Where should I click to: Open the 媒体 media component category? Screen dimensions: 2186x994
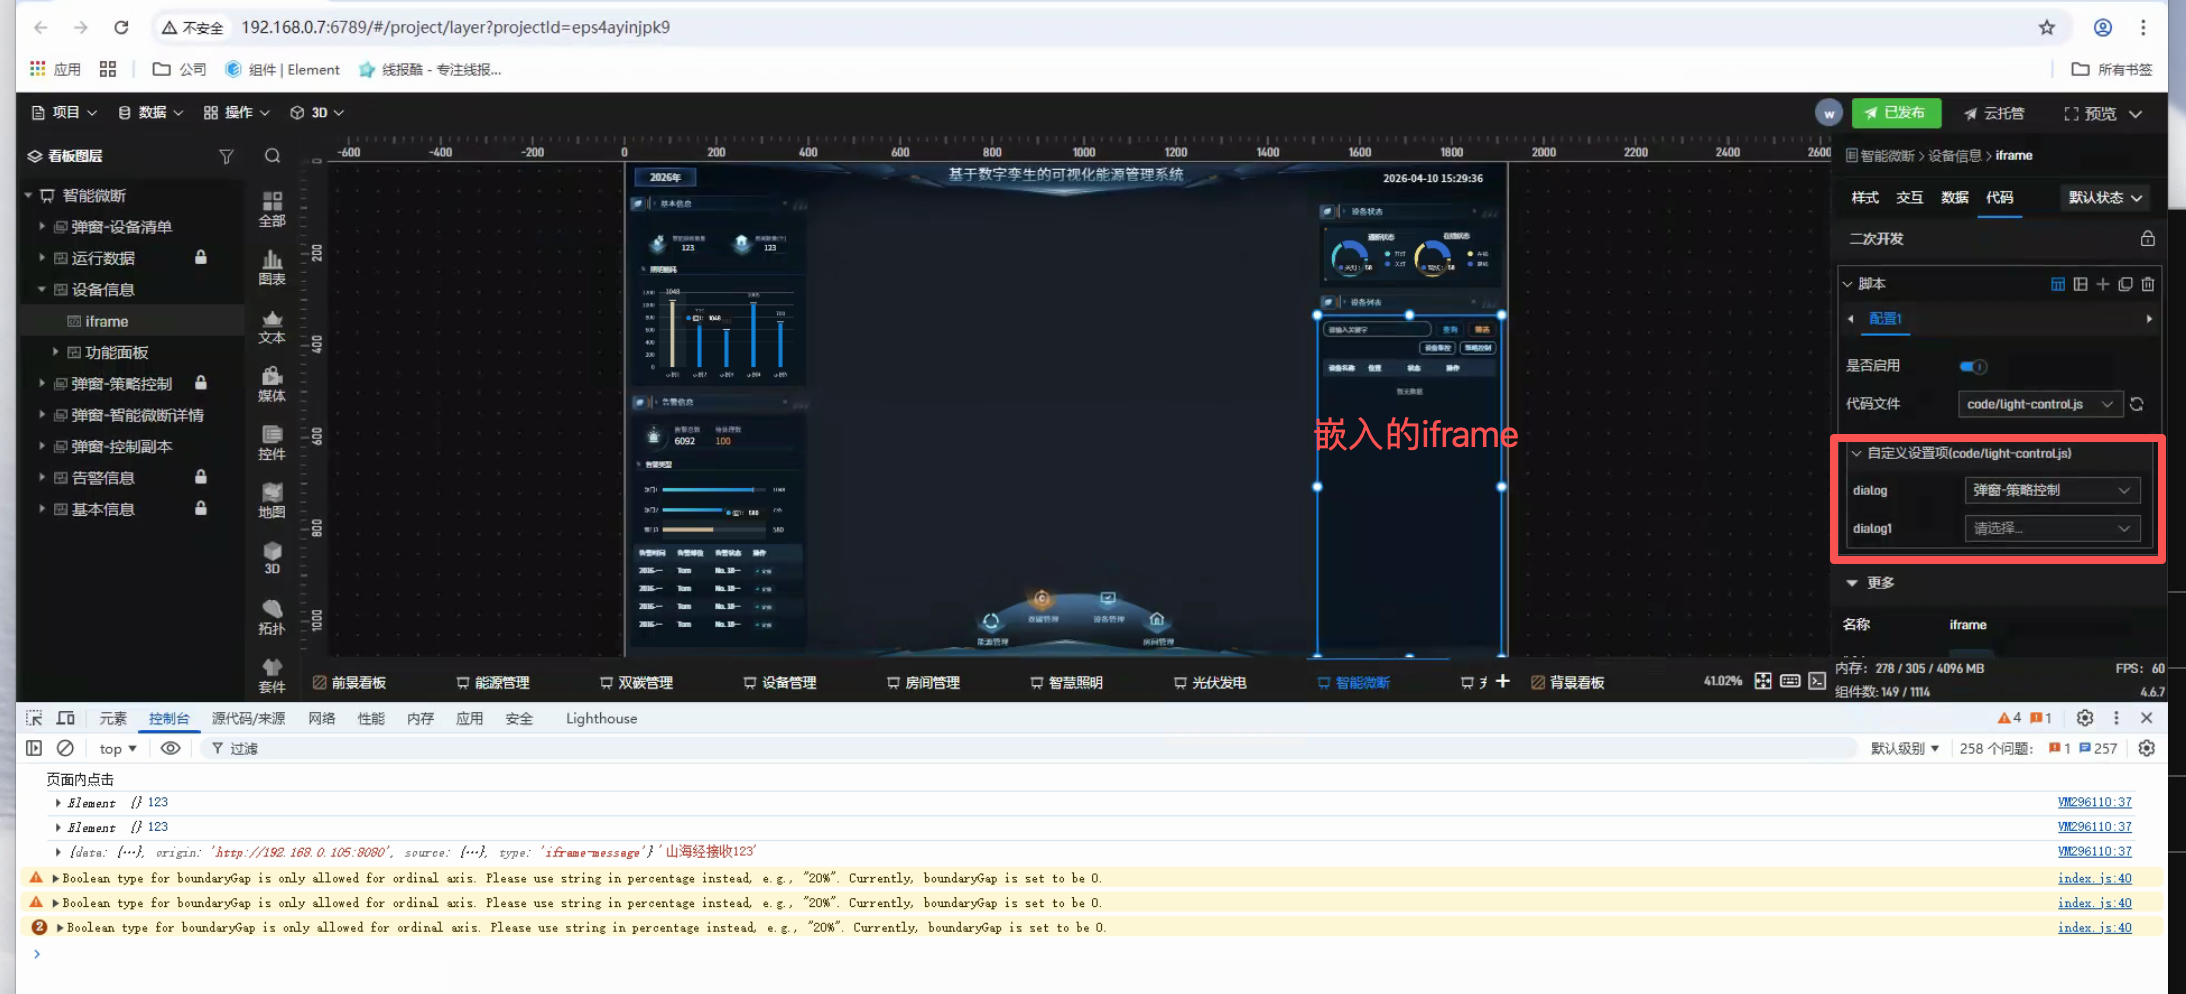[x=271, y=383]
